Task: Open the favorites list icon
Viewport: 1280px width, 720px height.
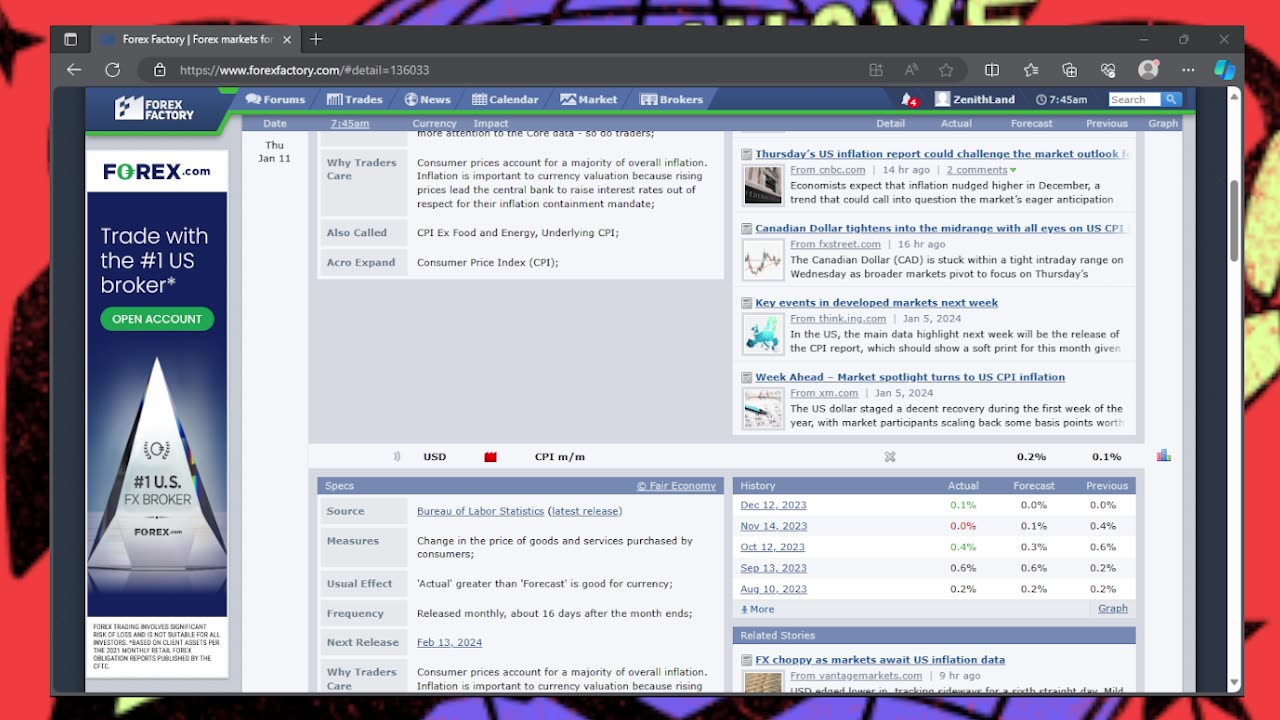Action: (1031, 70)
